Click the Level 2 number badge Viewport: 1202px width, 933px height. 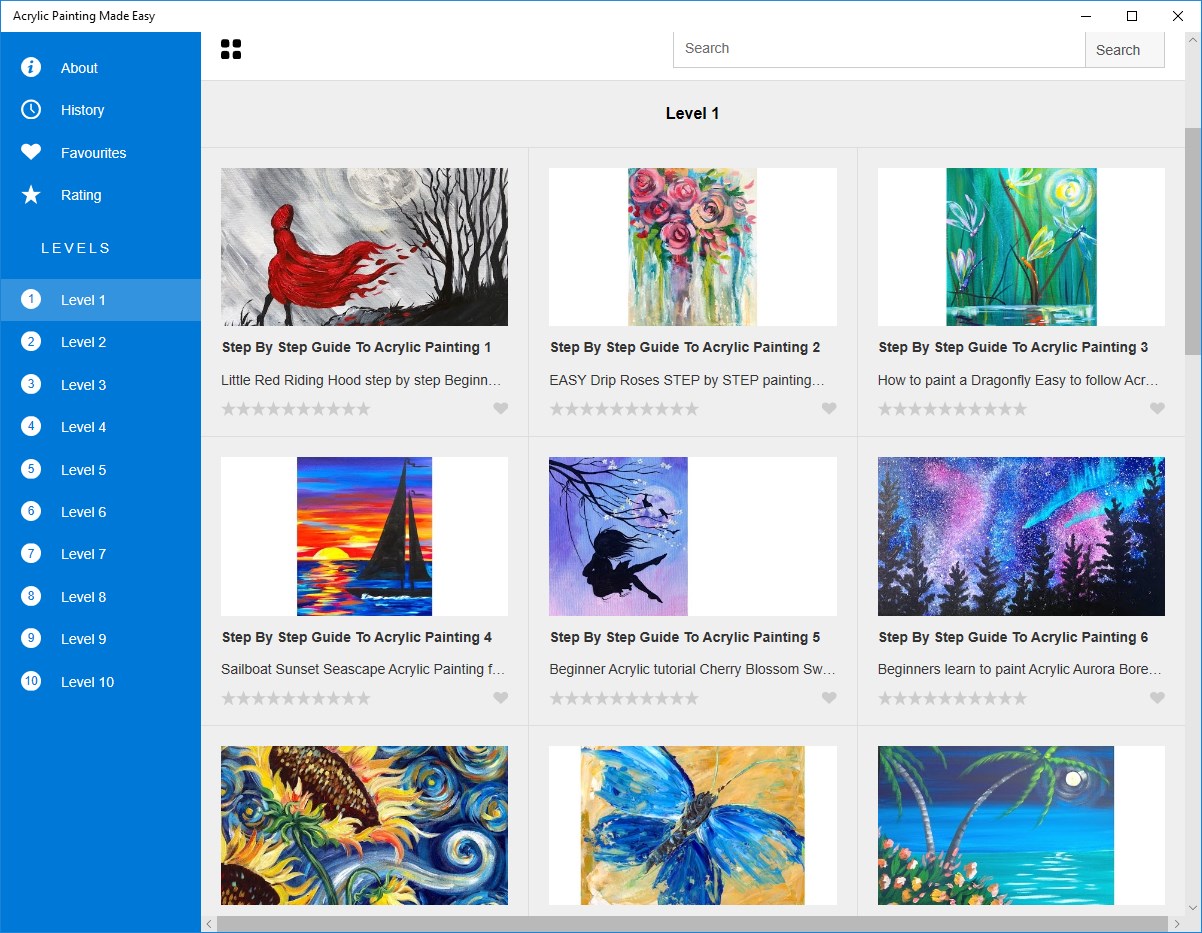31,342
